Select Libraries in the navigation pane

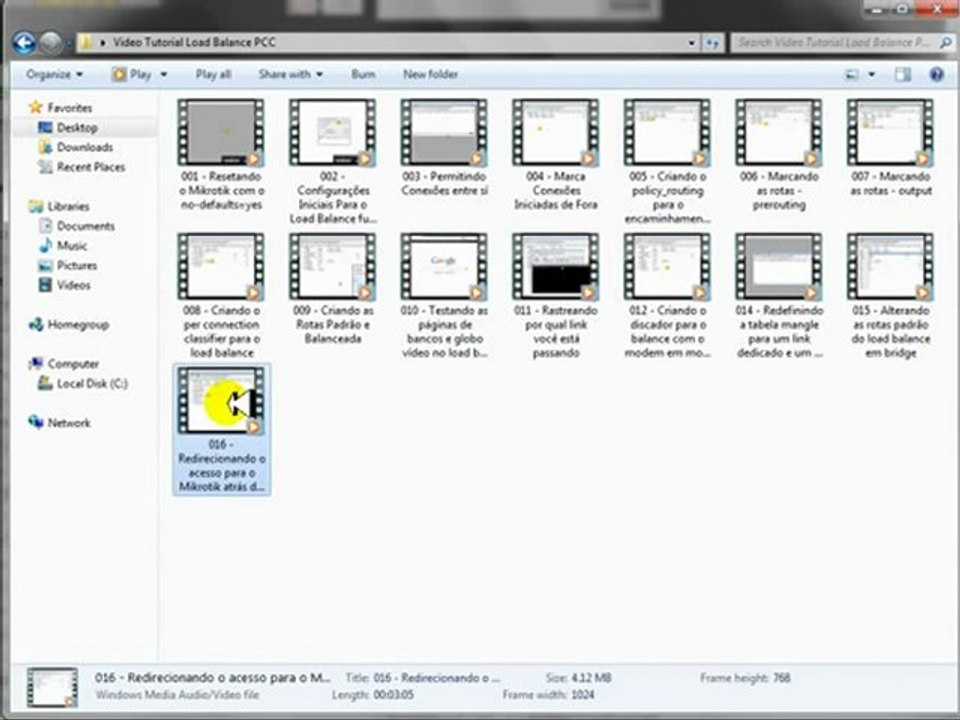68,206
